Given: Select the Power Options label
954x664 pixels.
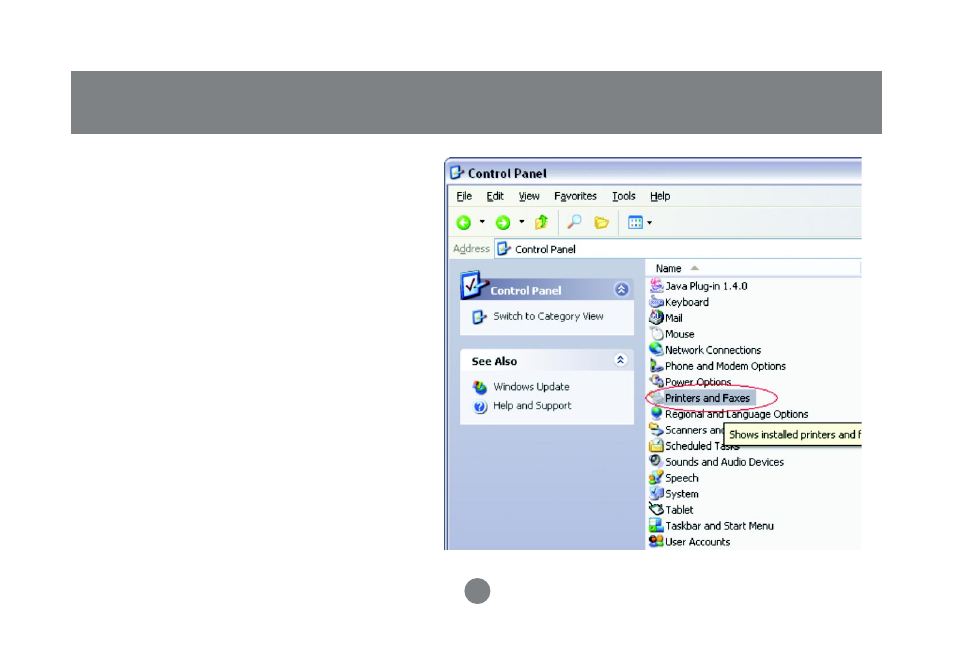Looking at the screenshot, I should (698, 382).
